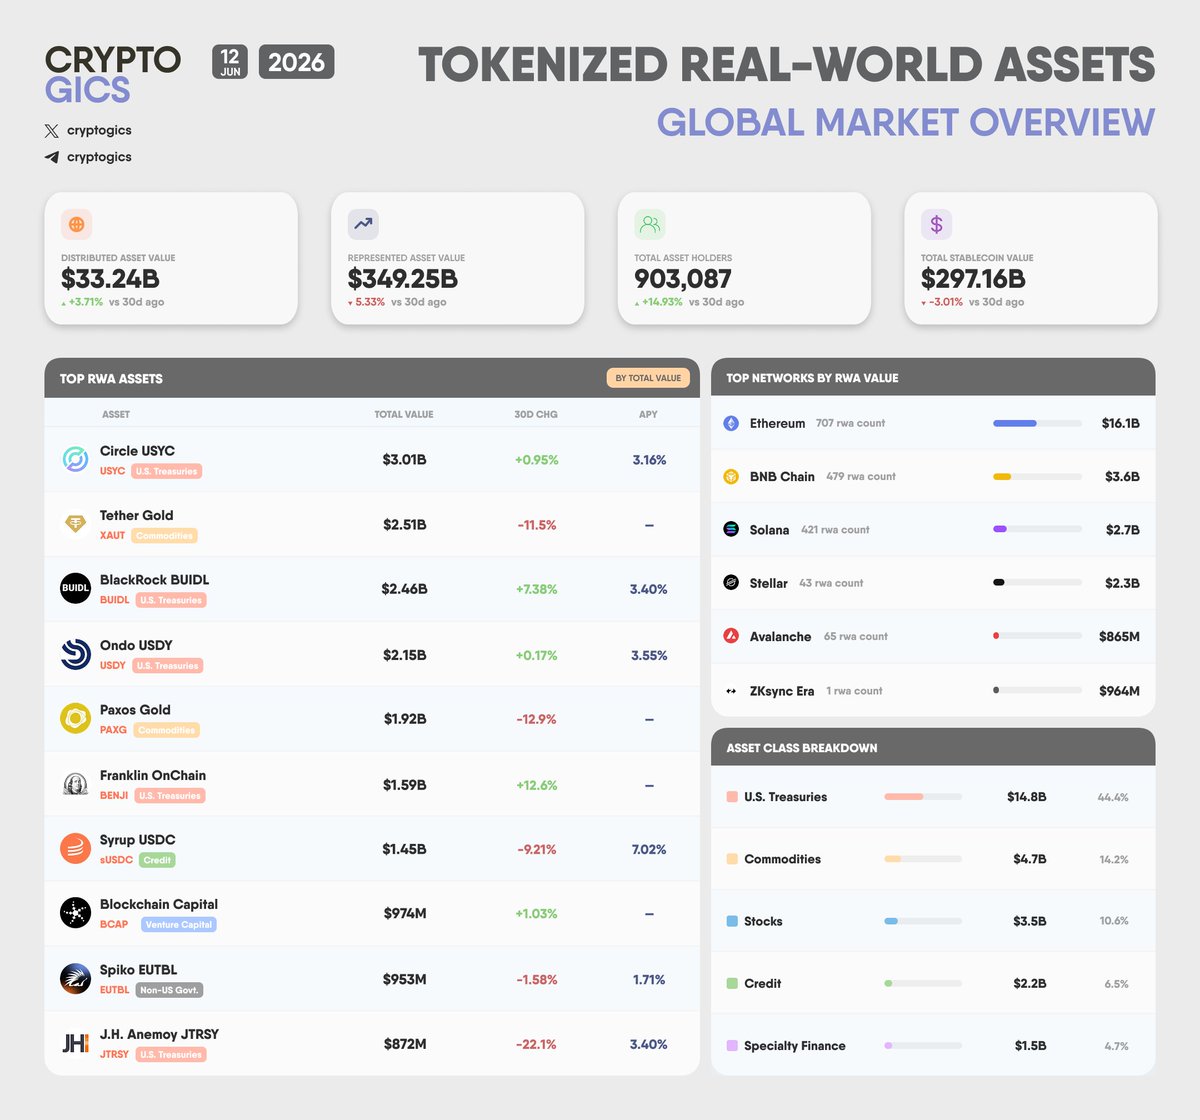Click the TOTAL VALUE column header
Viewport: 1200px width, 1120px height.
point(404,414)
